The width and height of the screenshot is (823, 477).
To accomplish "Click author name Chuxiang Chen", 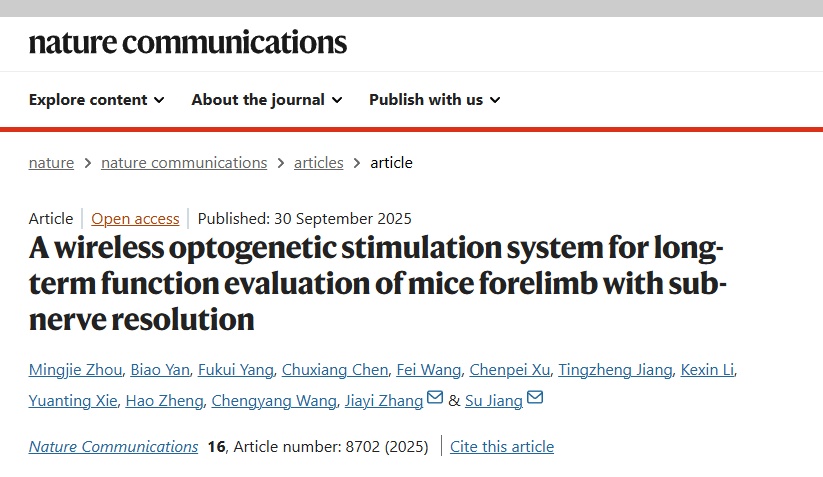I will pyautogui.click(x=334, y=370).
